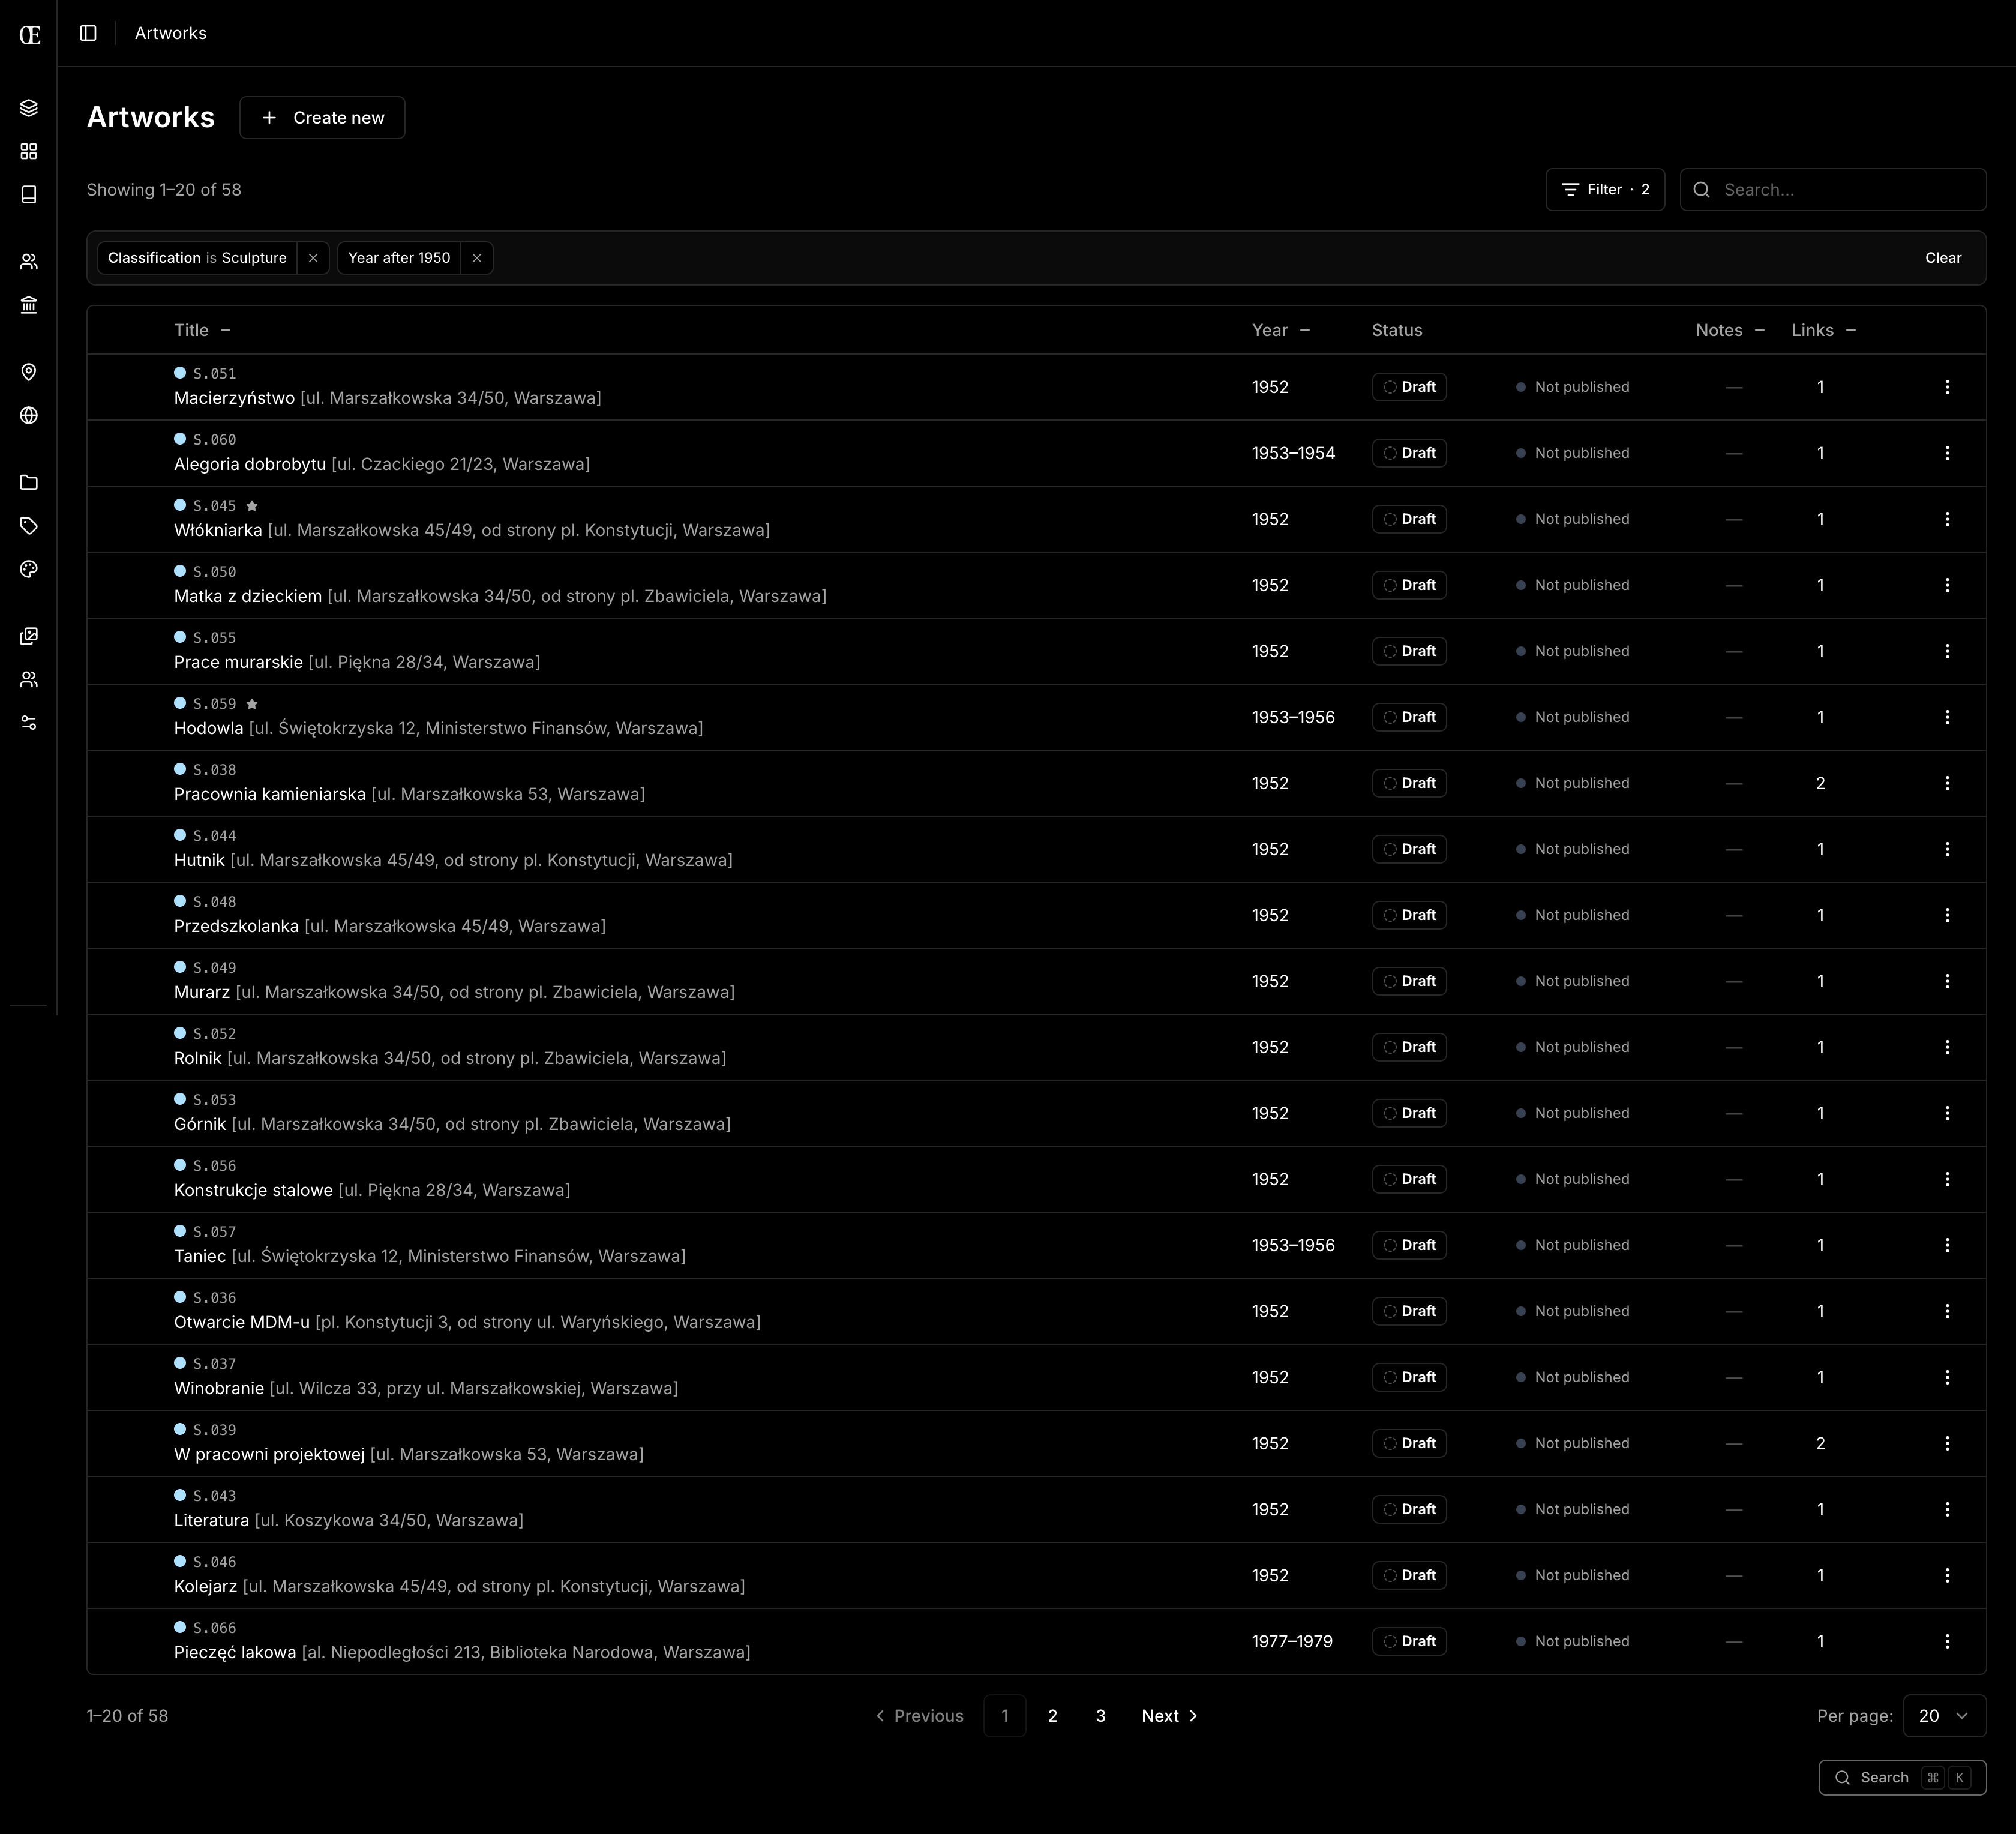Remove the Year after 1950 filter
Image resolution: width=2016 pixels, height=1834 pixels.
tap(477, 258)
